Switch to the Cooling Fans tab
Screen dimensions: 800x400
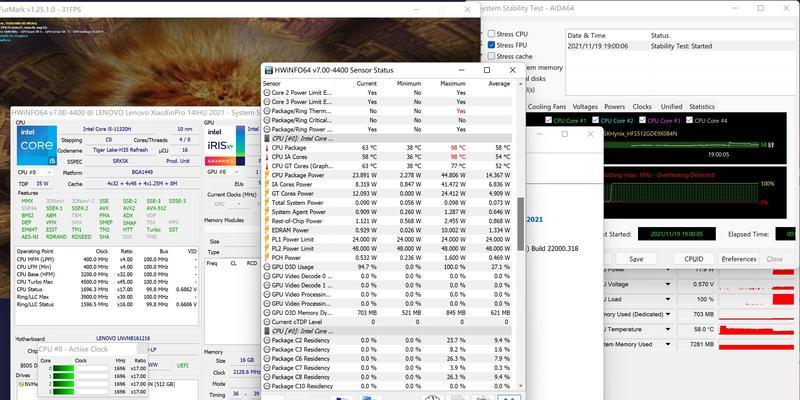(546, 107)
